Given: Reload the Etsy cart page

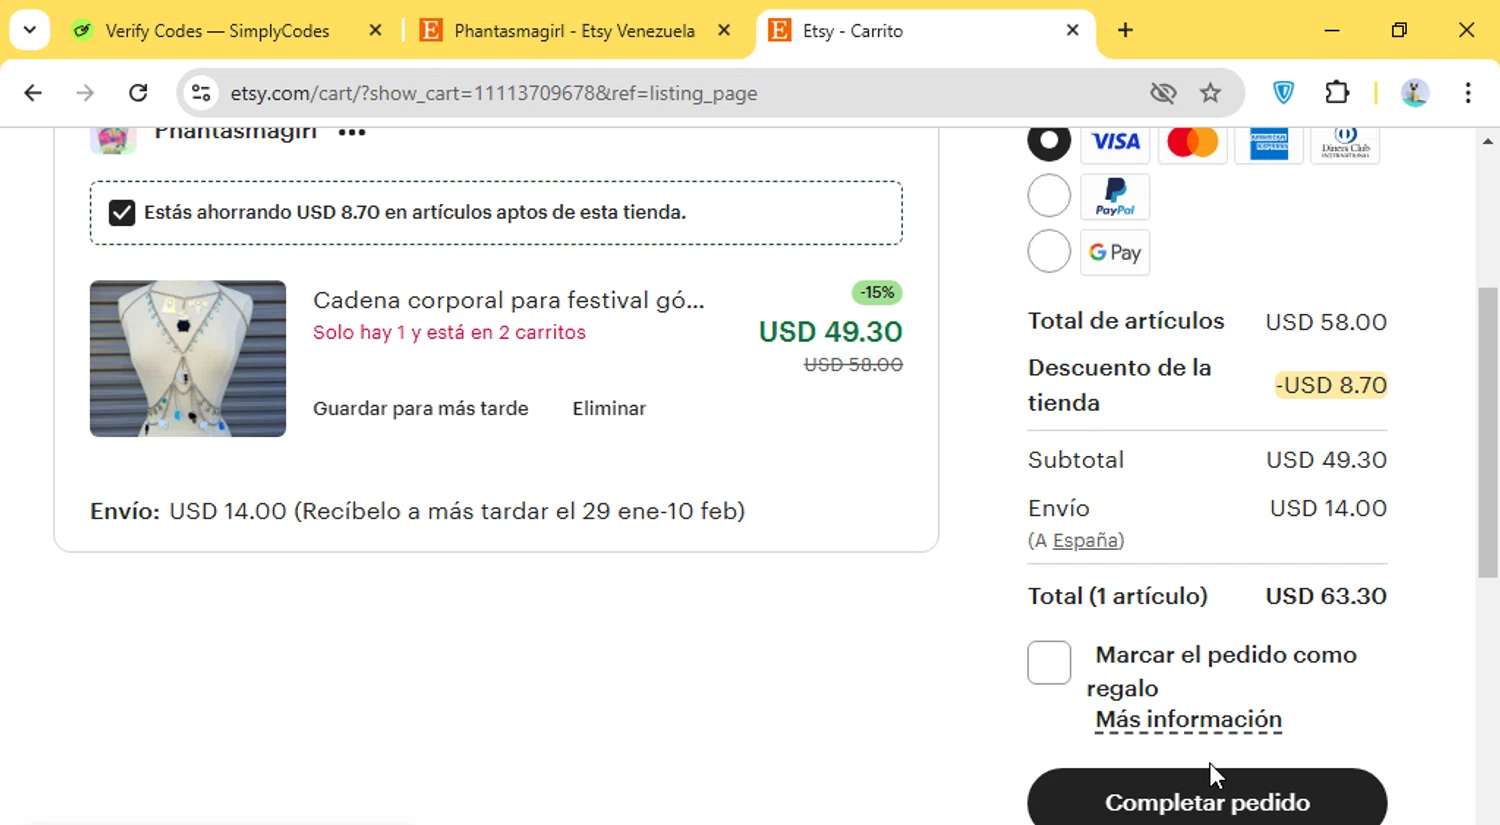Looking at the screenshot, I should click(x=138, y=93).
